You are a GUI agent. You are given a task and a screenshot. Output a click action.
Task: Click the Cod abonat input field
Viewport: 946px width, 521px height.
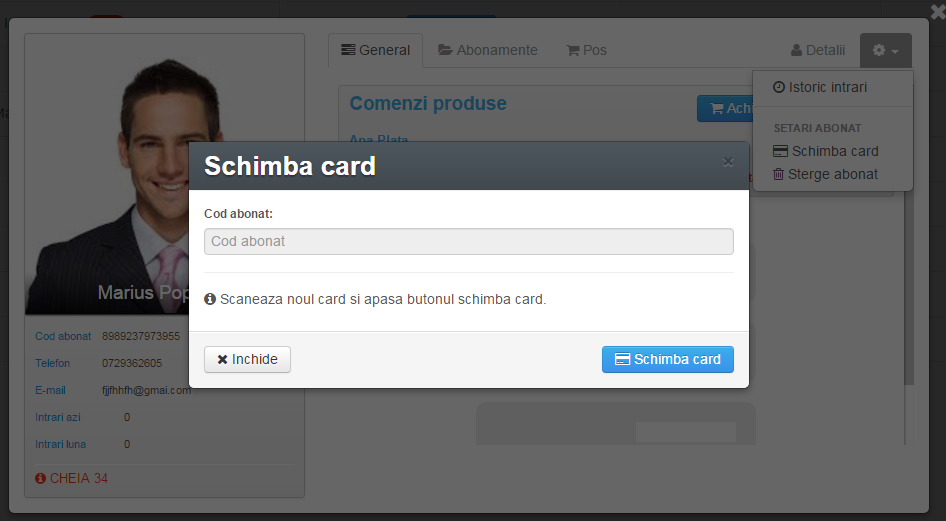click(469, 241)
